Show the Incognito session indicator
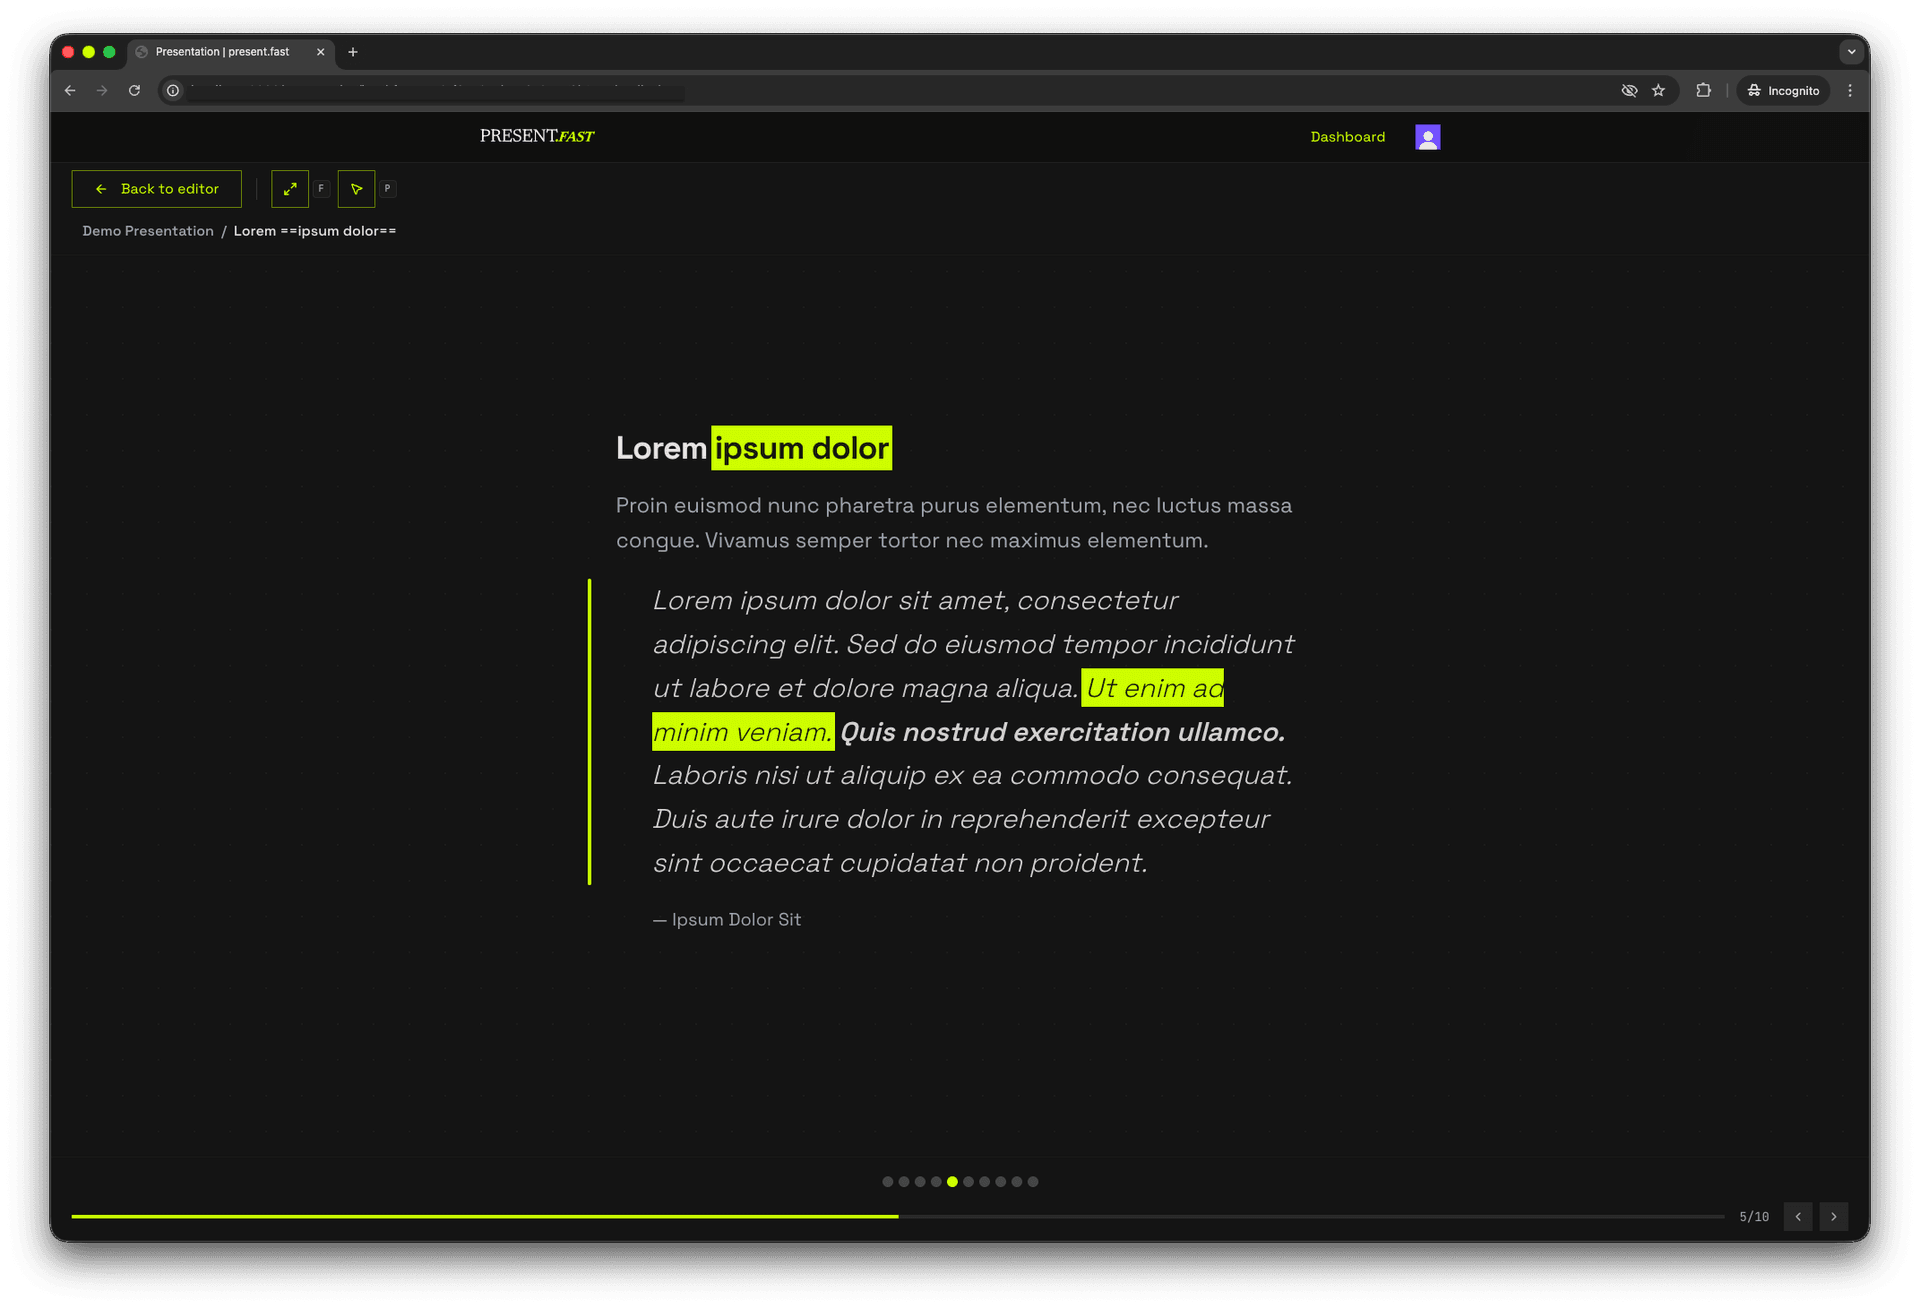Screen dimensions: 1920x1308 click(x=1783, y=90)
